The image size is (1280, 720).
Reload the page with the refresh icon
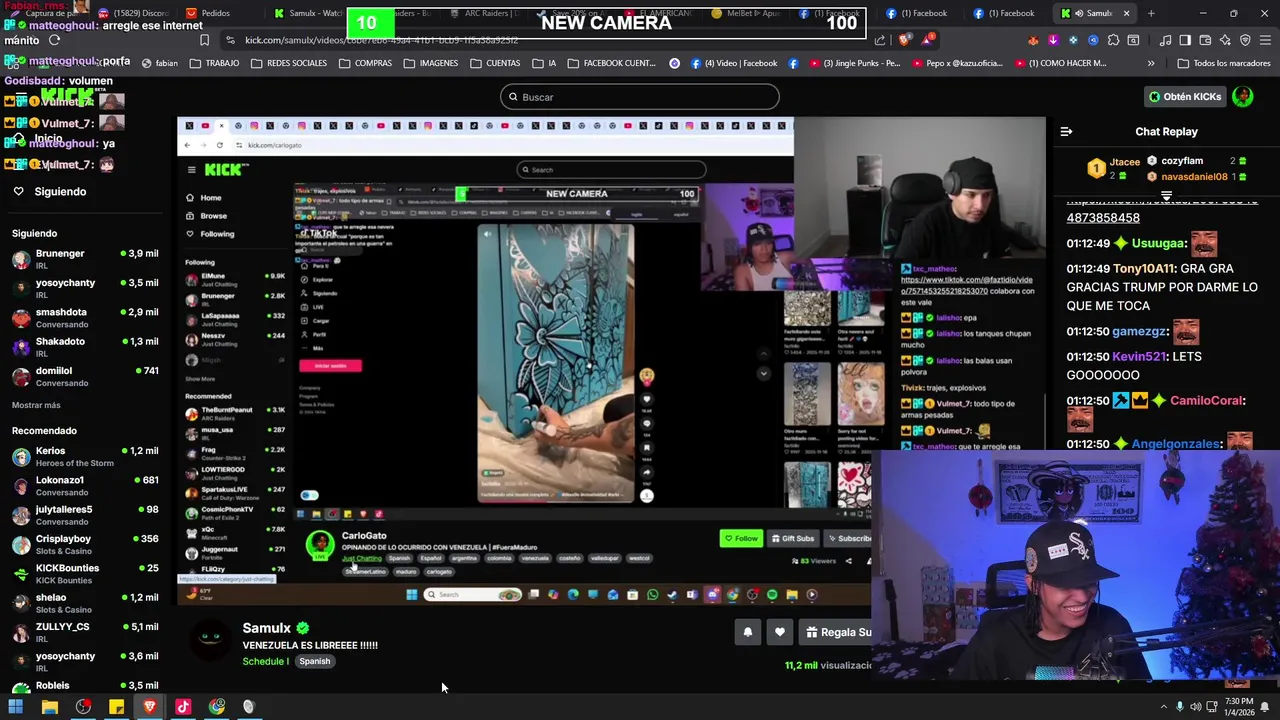click(54, 40)
